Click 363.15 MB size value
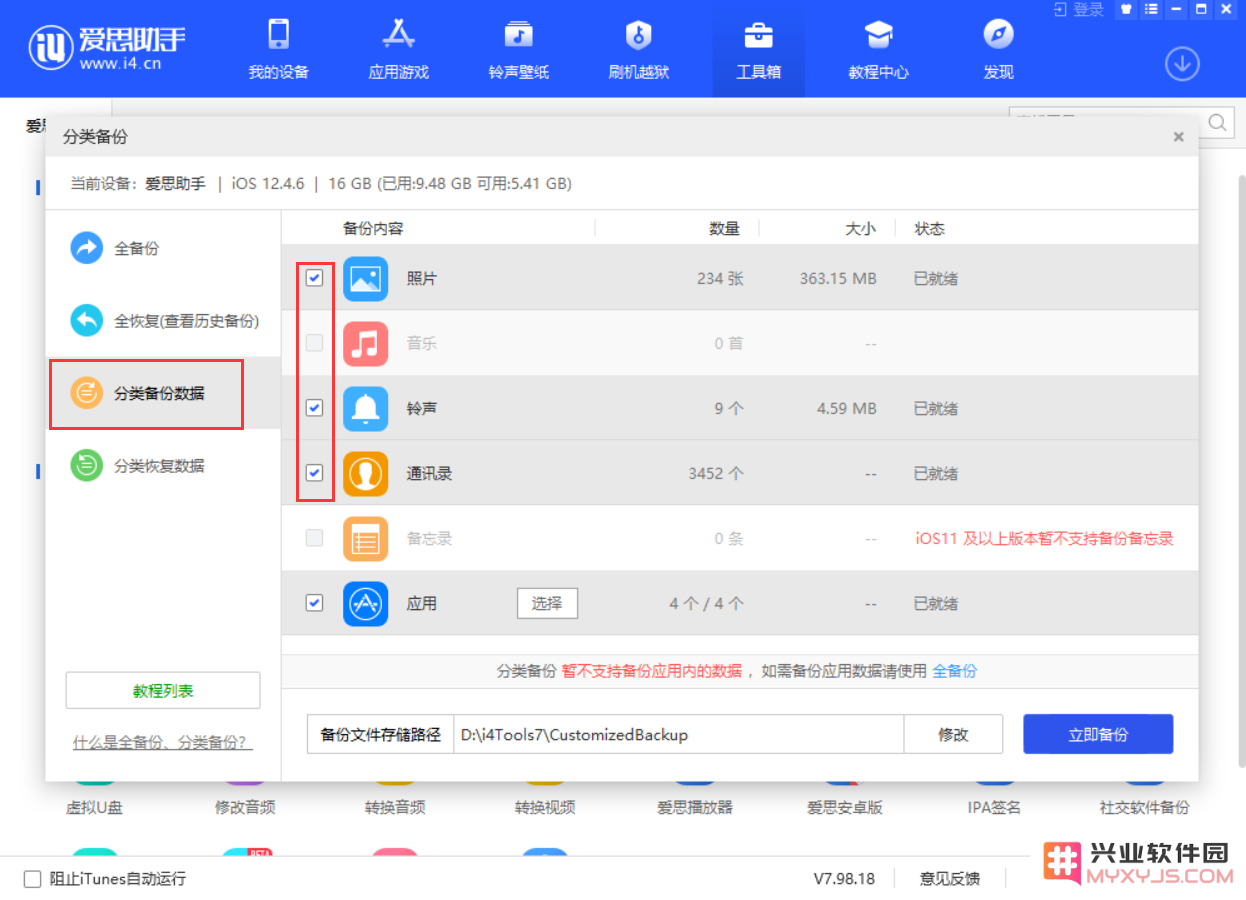 [x=838, y=278]
